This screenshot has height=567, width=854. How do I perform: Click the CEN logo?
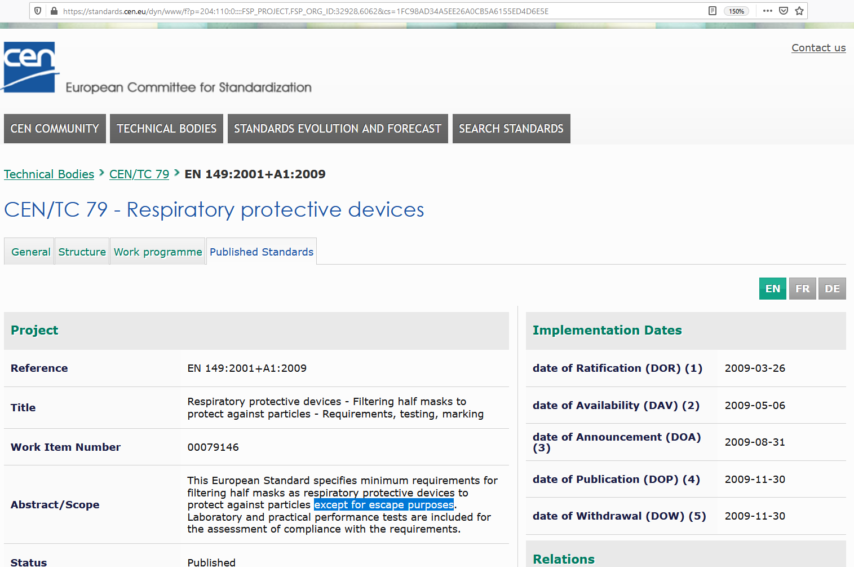pos(31,67)
